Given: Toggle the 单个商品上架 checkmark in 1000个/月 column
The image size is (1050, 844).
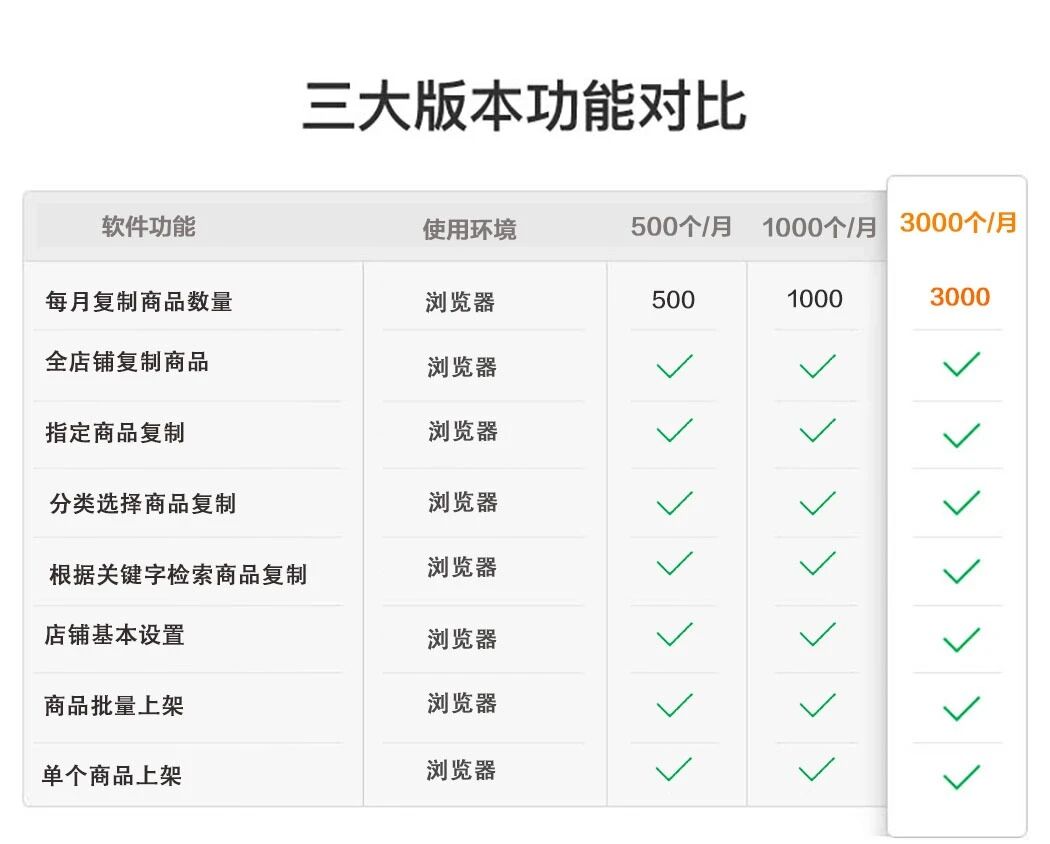Looking at the screenshot, I should [x=813, y=771].
